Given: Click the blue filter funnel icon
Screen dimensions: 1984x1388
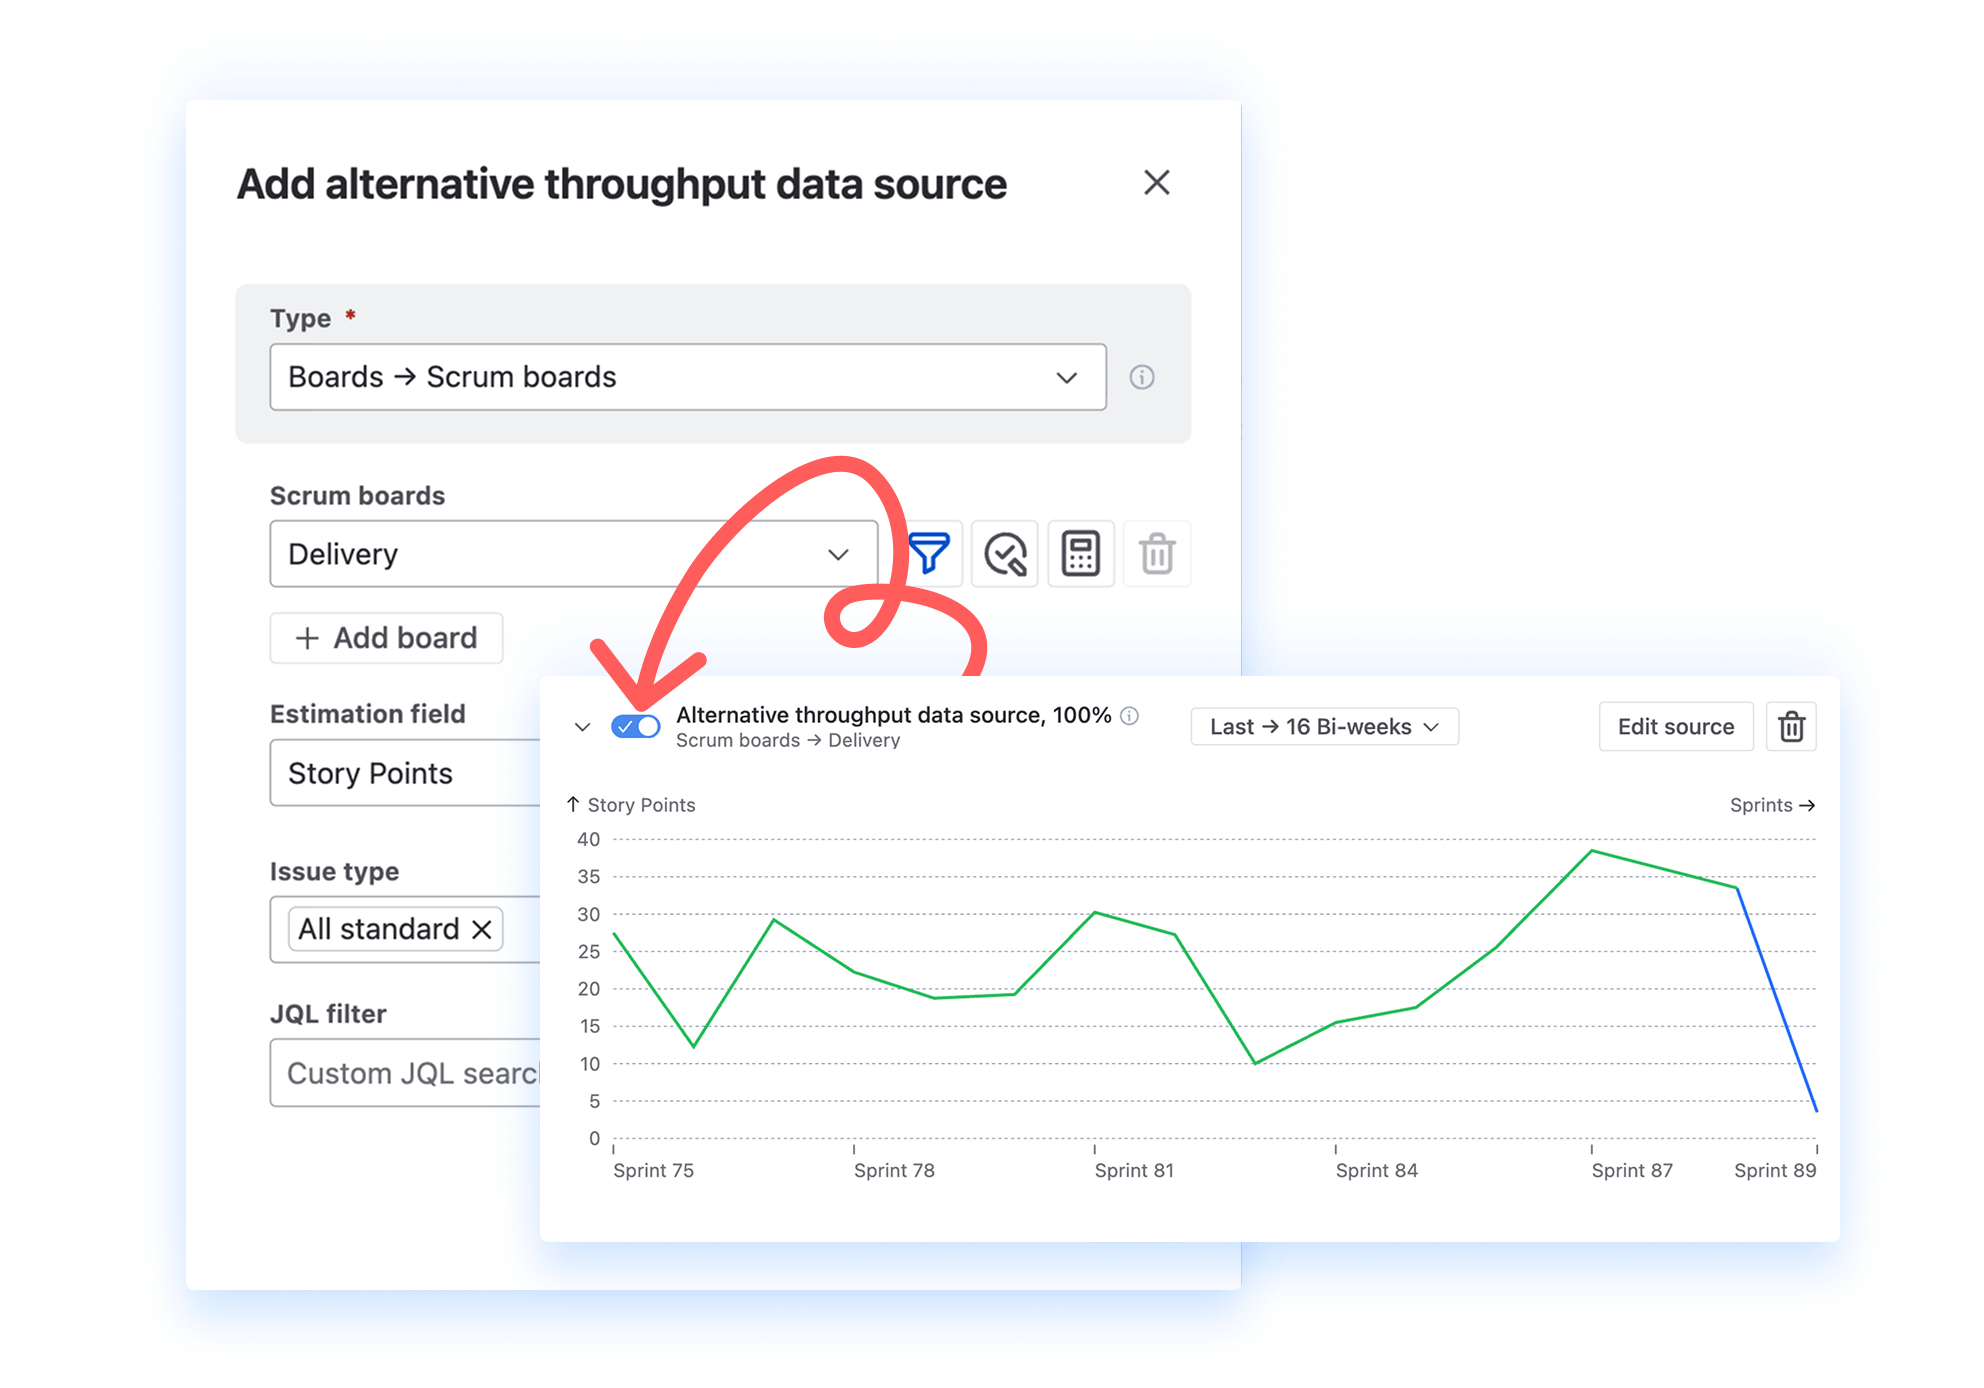Looking at the screenshot, I should (929, 554).
